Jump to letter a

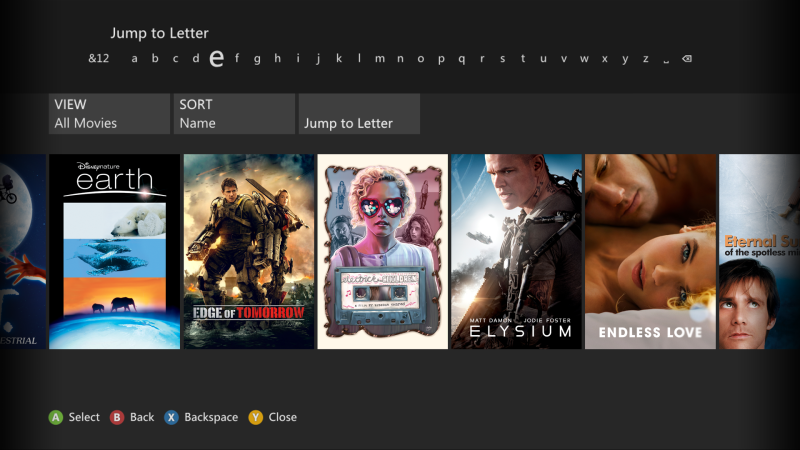click(x=134, y=59)
